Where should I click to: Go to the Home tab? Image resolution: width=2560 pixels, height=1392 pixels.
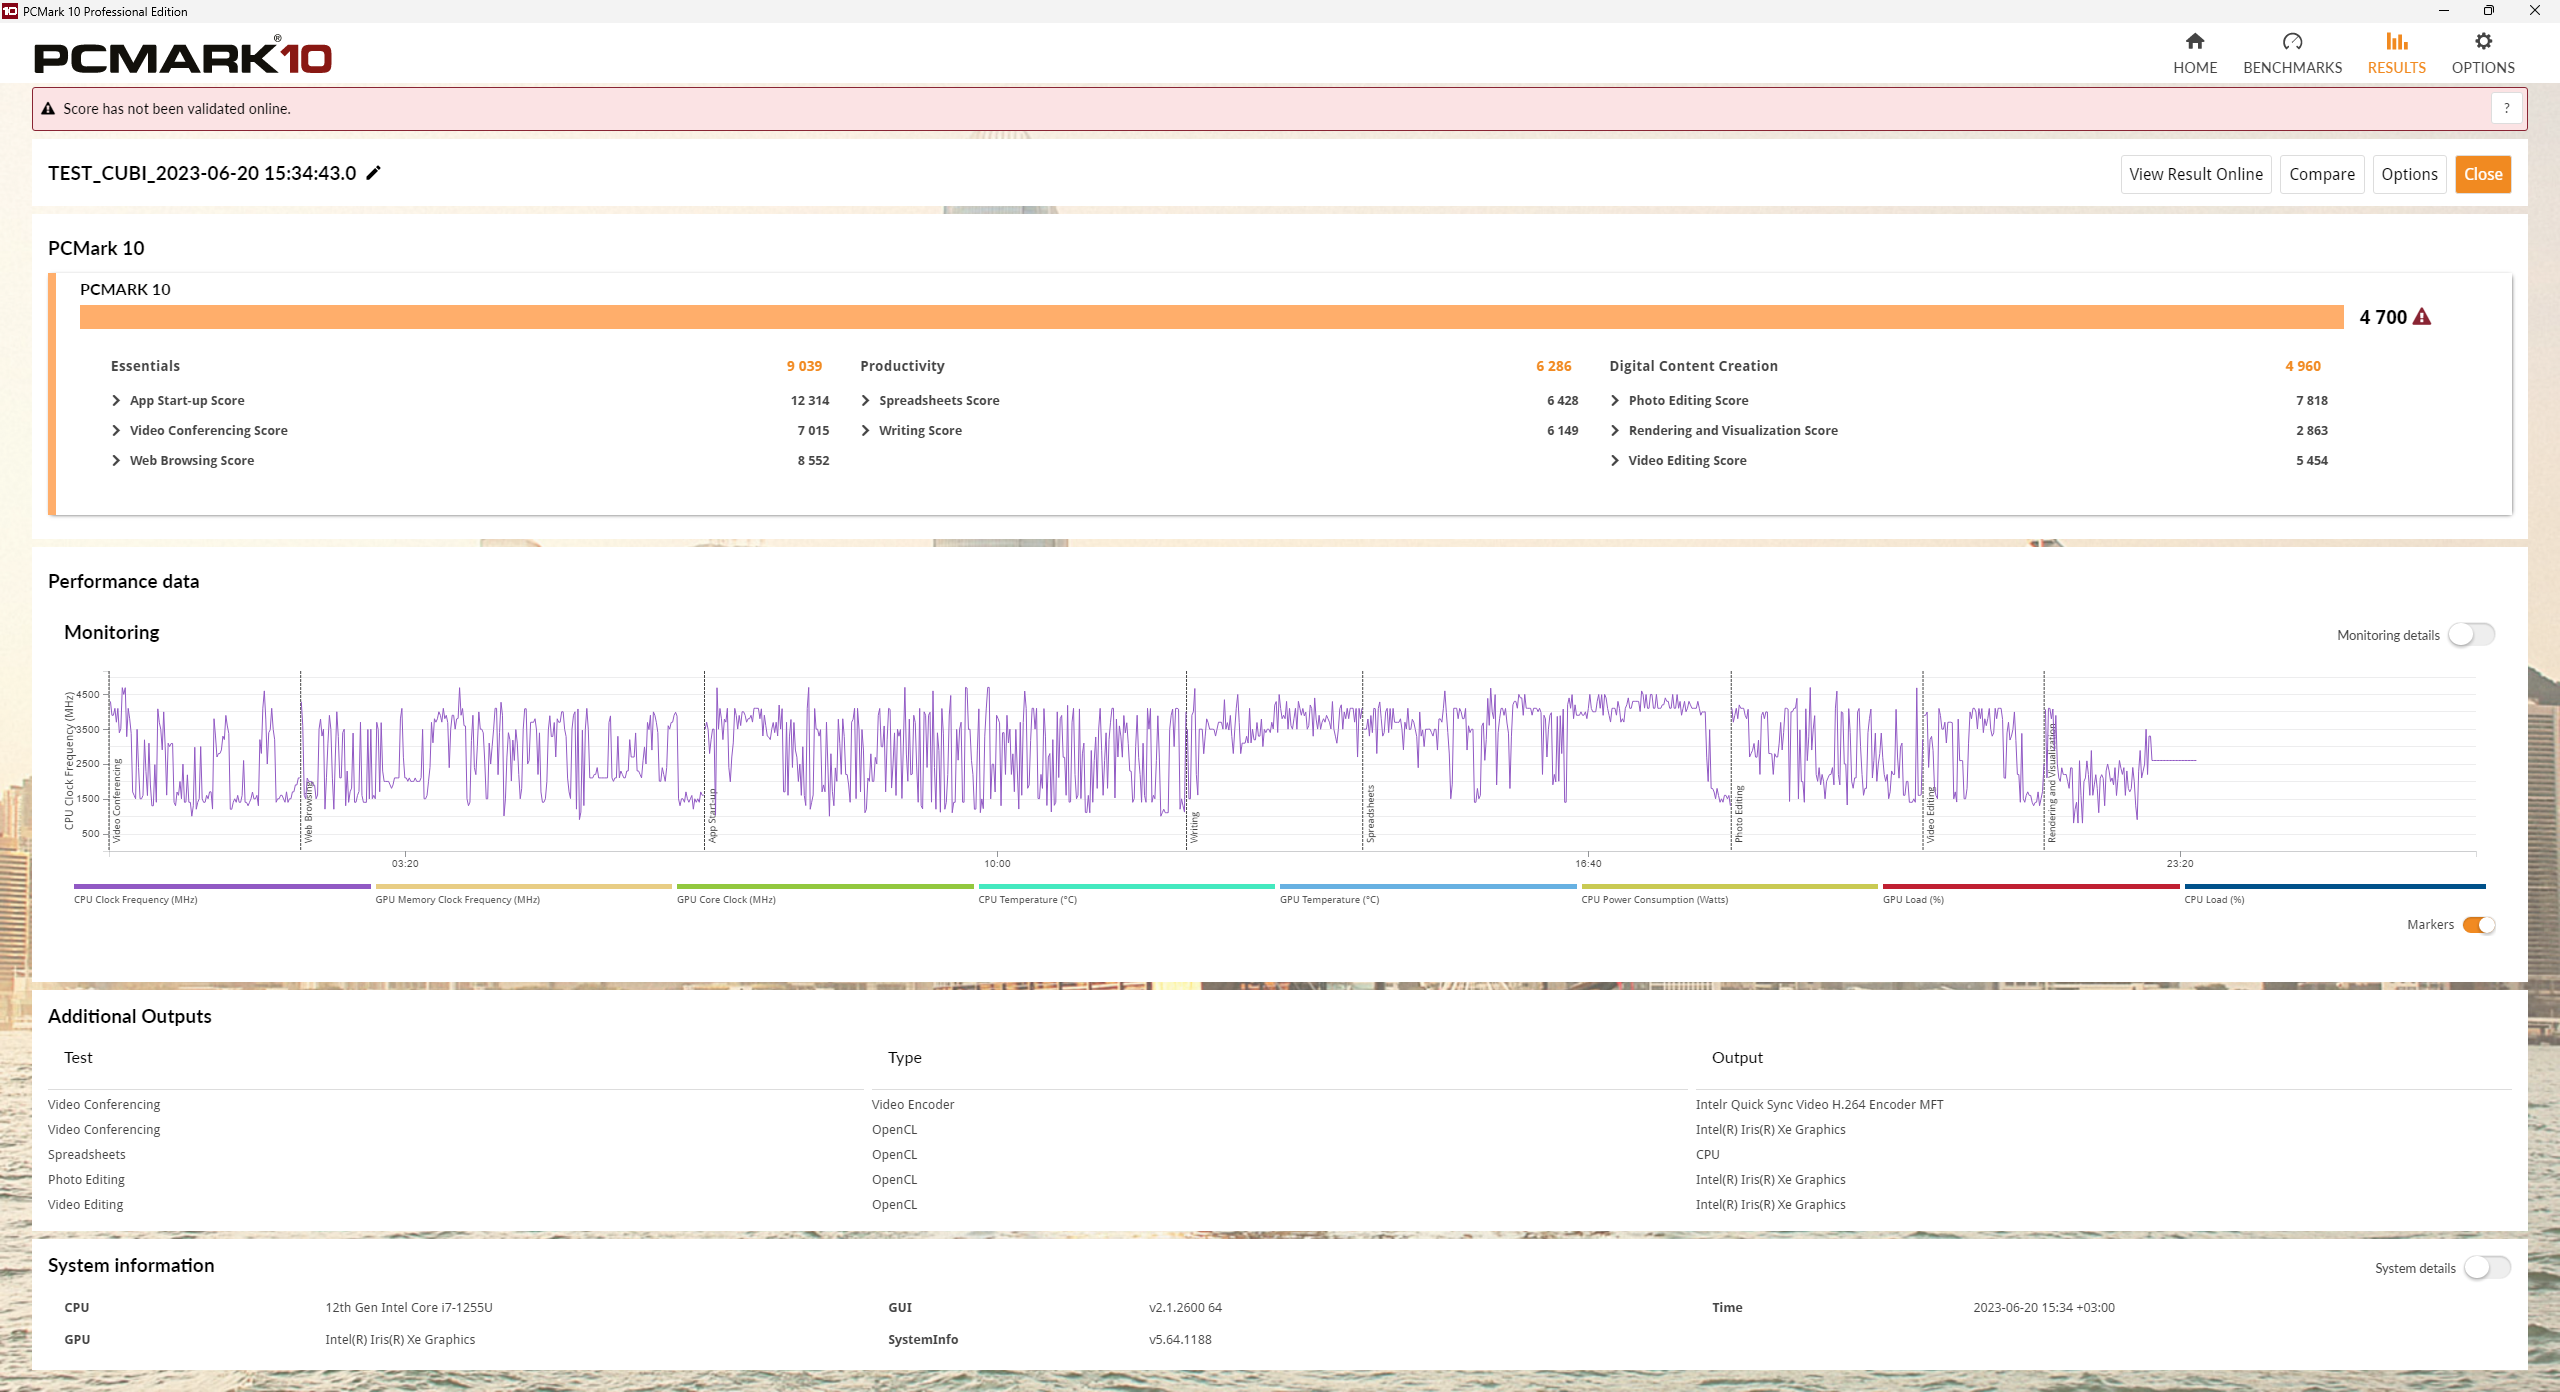point(2195,53)
